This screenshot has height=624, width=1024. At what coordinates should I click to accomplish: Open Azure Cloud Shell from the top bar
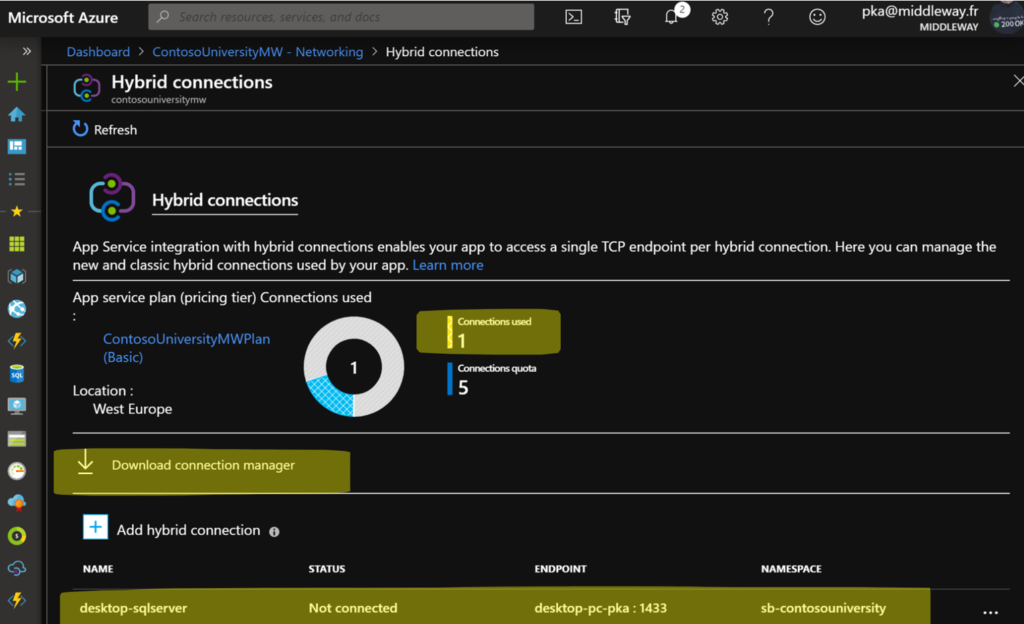(573, 17)
